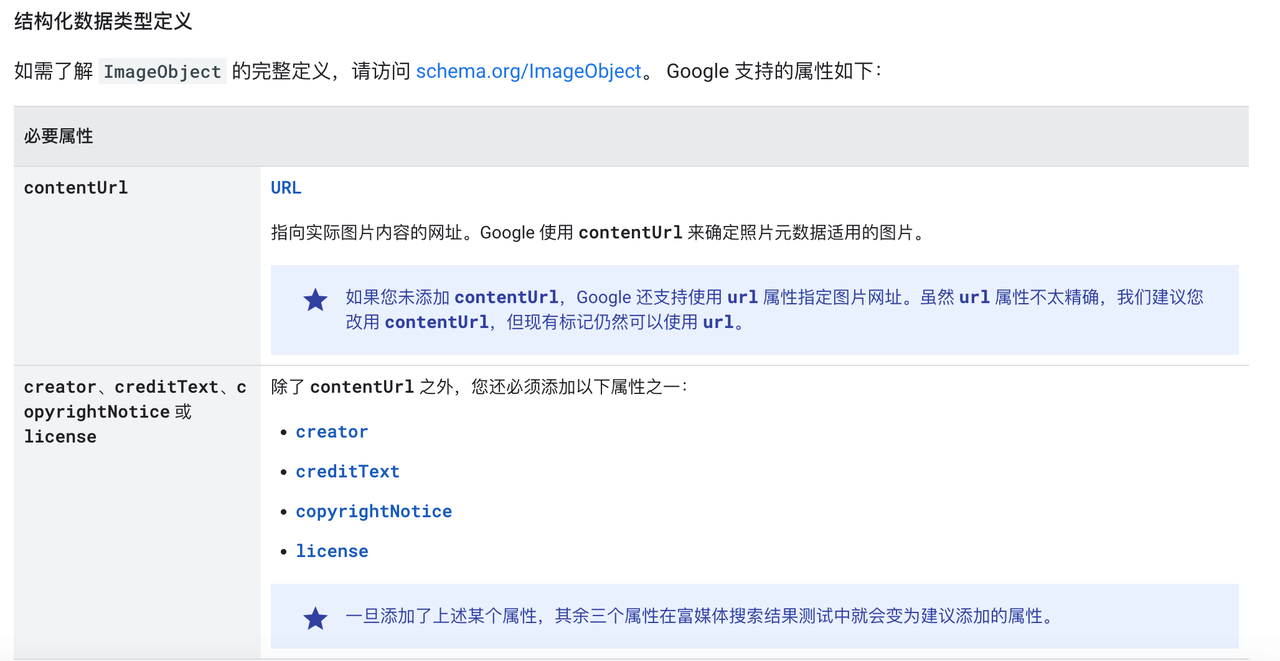
Task: Click the star icon in contentUrl note
Action: (316, 300)
